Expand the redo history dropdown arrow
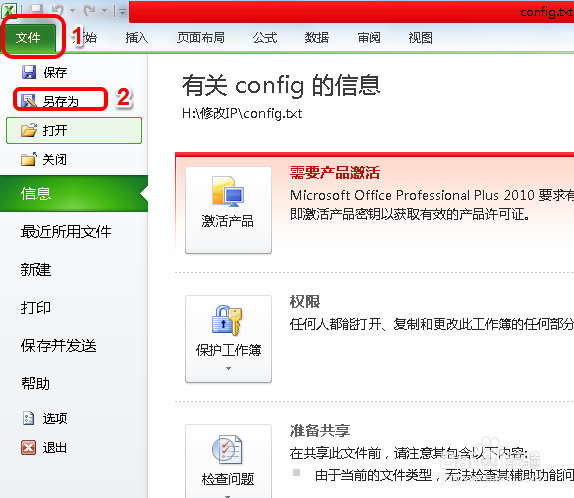574x498 pixels. click(x=105, y=11)
